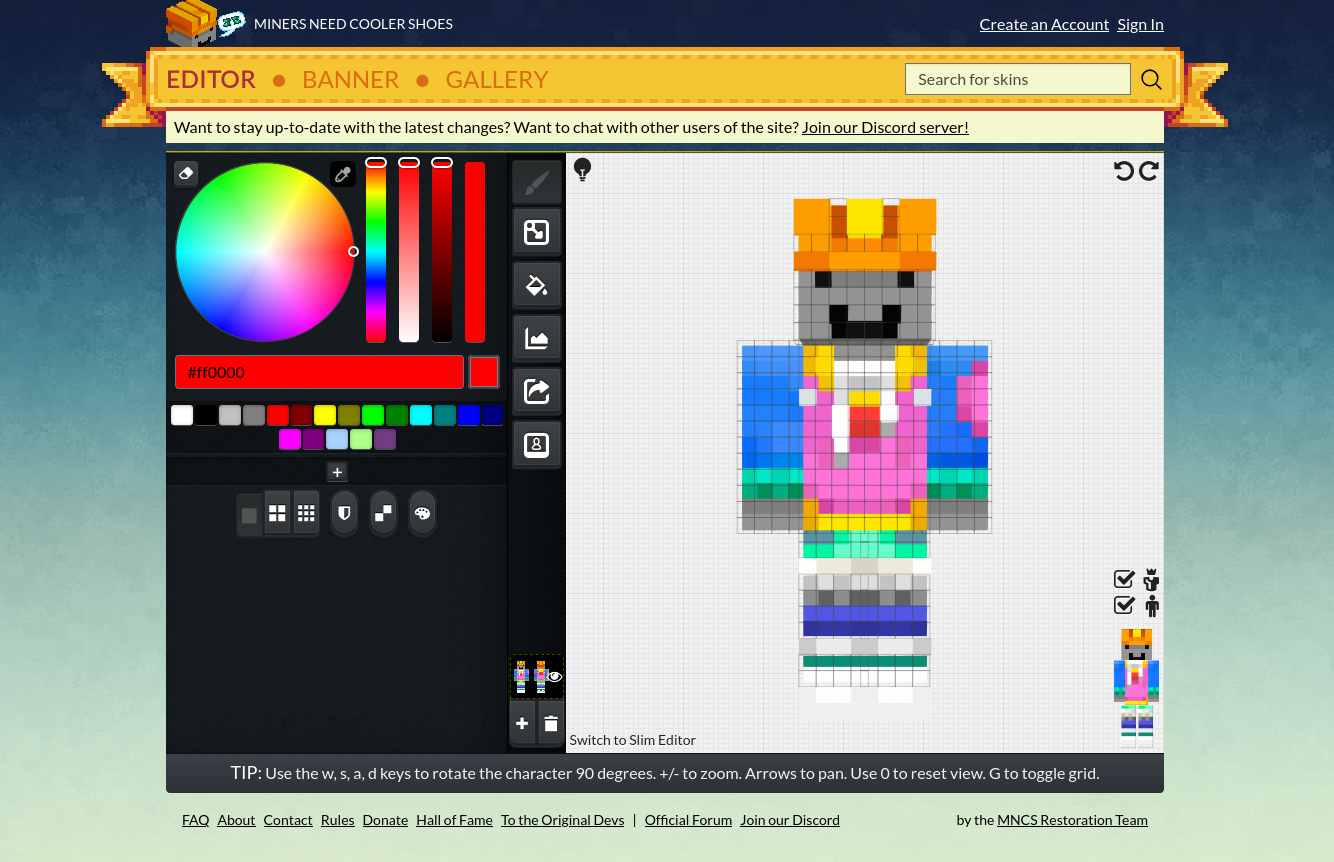The image size is (1334, 862).
Task: Open the color palette options button
Action: pos(422,513)
